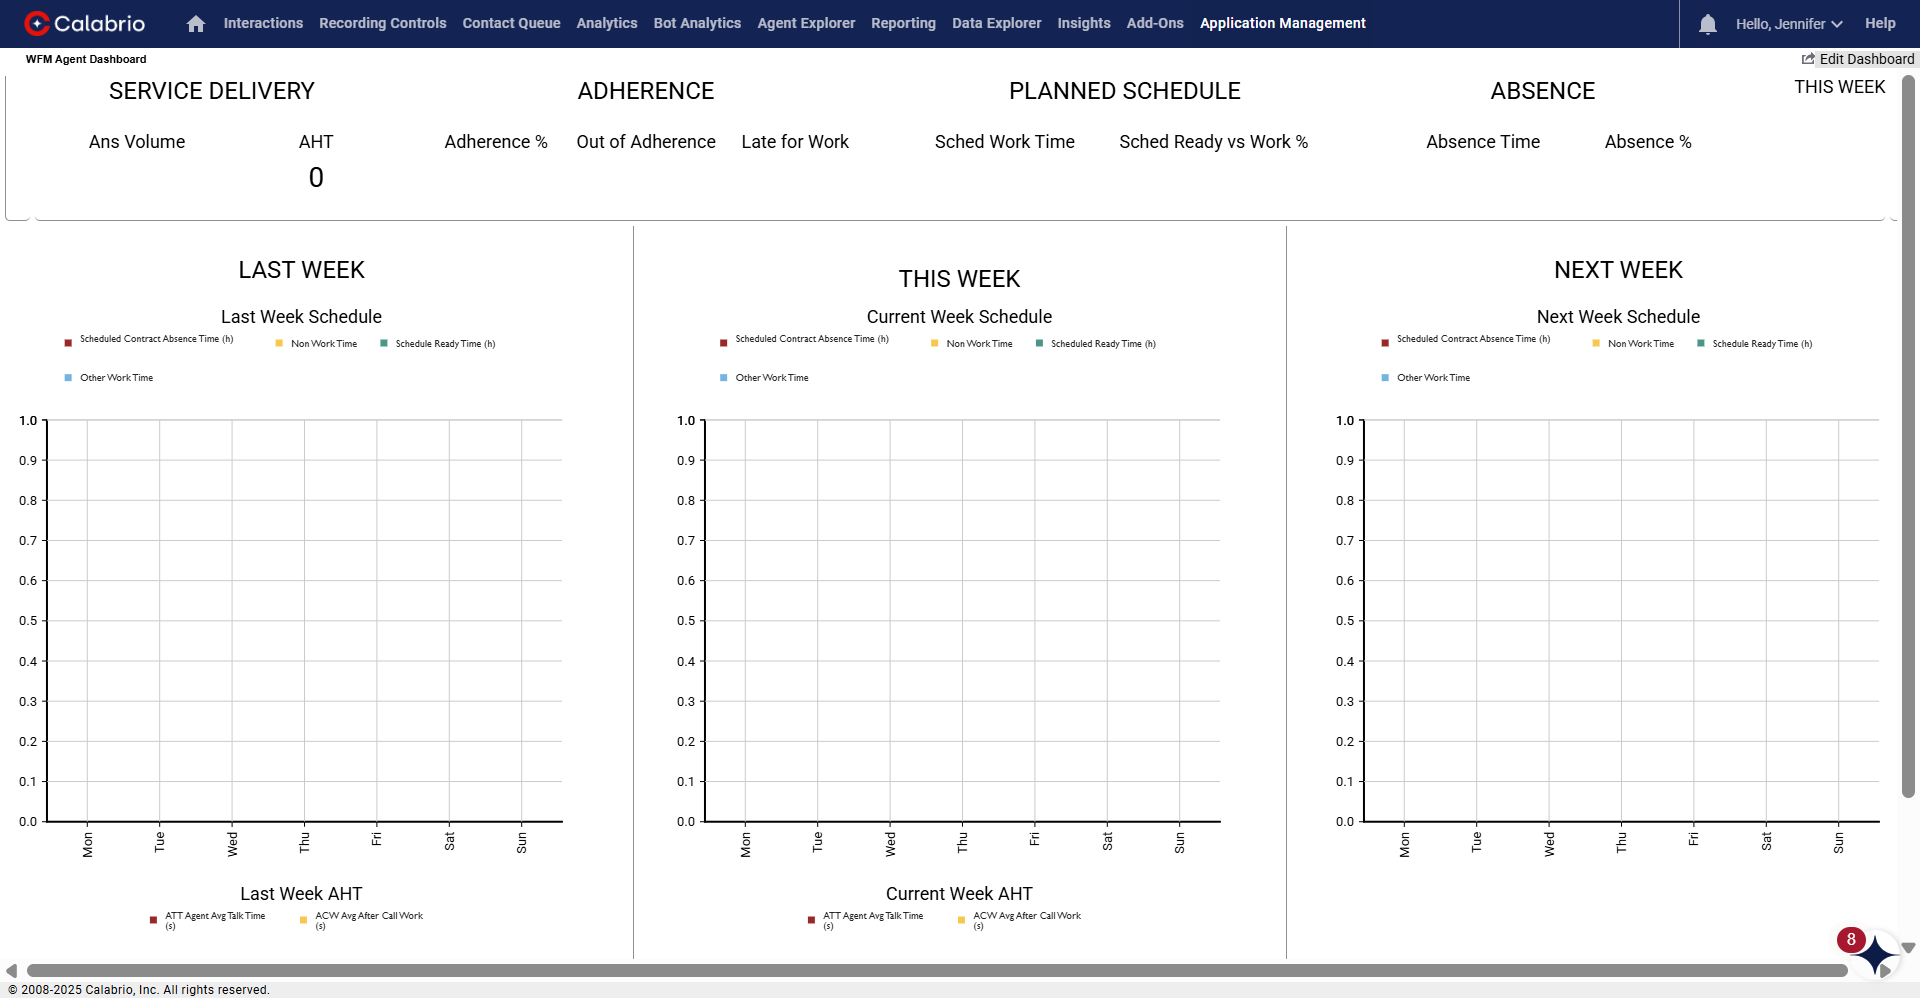Image resolution: width=1920 pixels, height=998 pixels.
Task: Open the Application Management menu
Action: [1282, 23]
